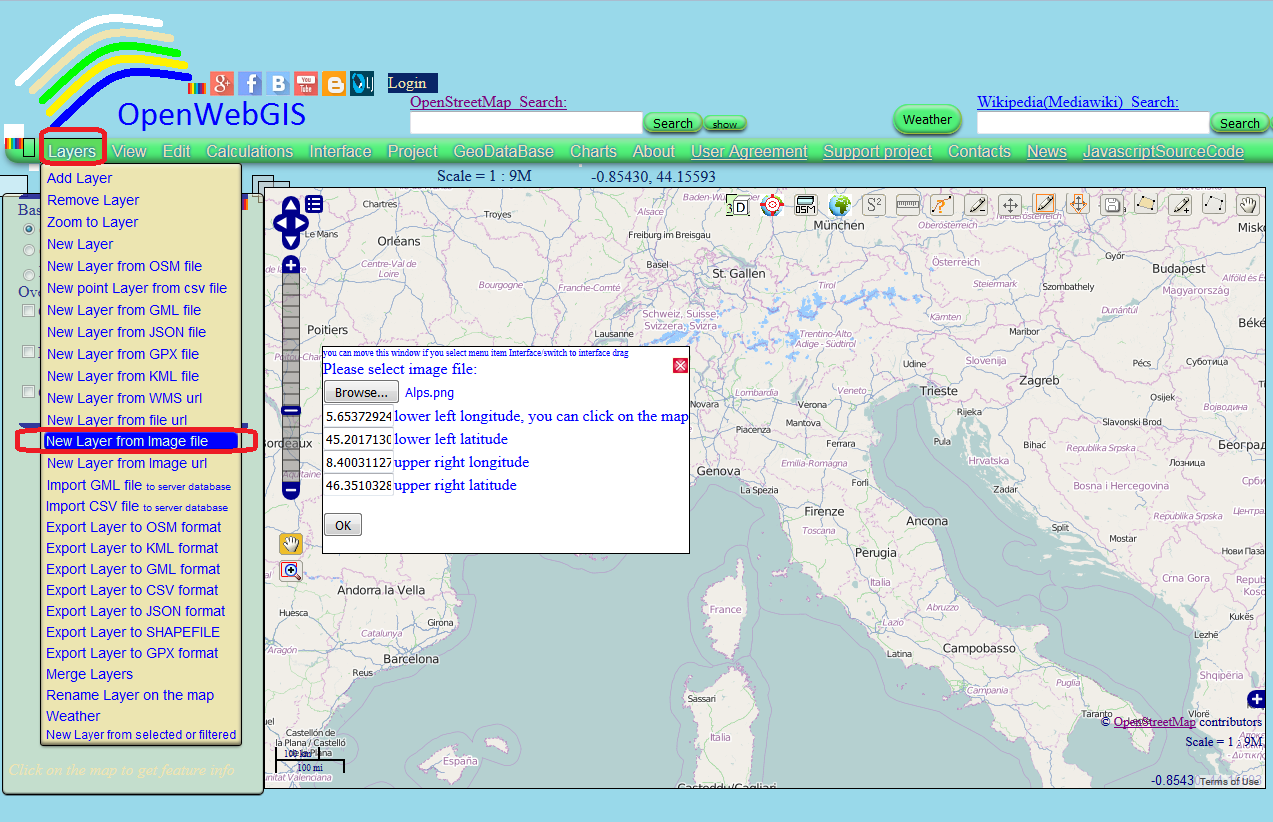The width and height of the screenshot is (1273, 822).
Task: Select the orange drag-feature arrows tool
Action: (x=1078, y=205)
